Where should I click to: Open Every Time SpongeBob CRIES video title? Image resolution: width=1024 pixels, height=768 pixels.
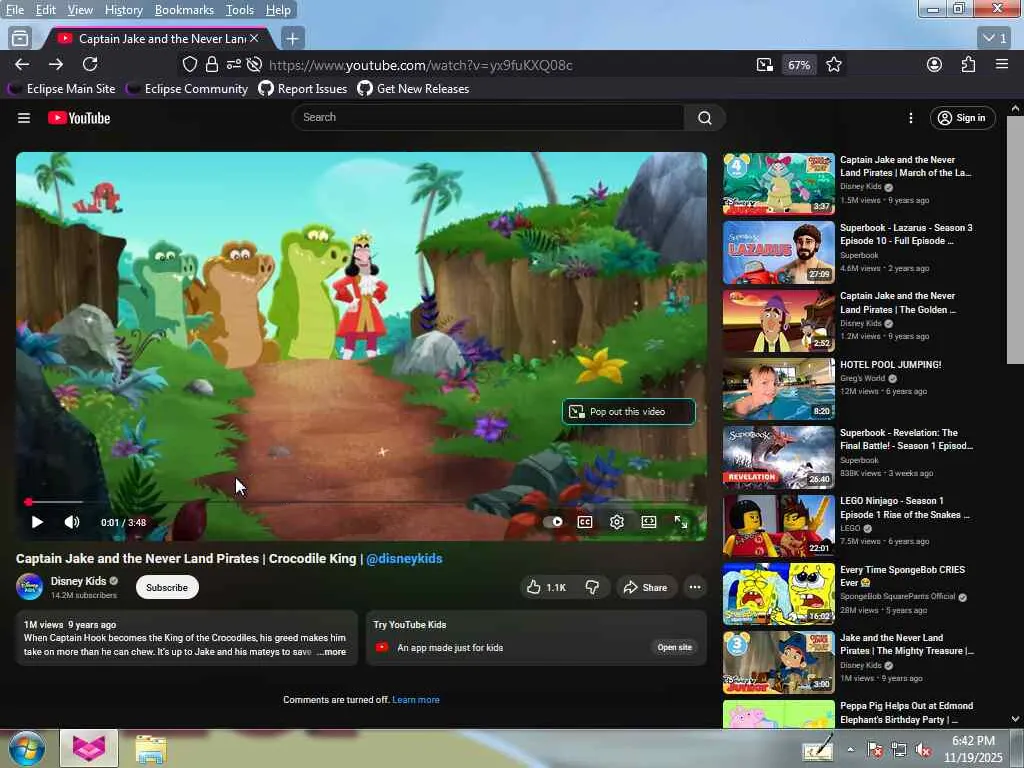902,576
